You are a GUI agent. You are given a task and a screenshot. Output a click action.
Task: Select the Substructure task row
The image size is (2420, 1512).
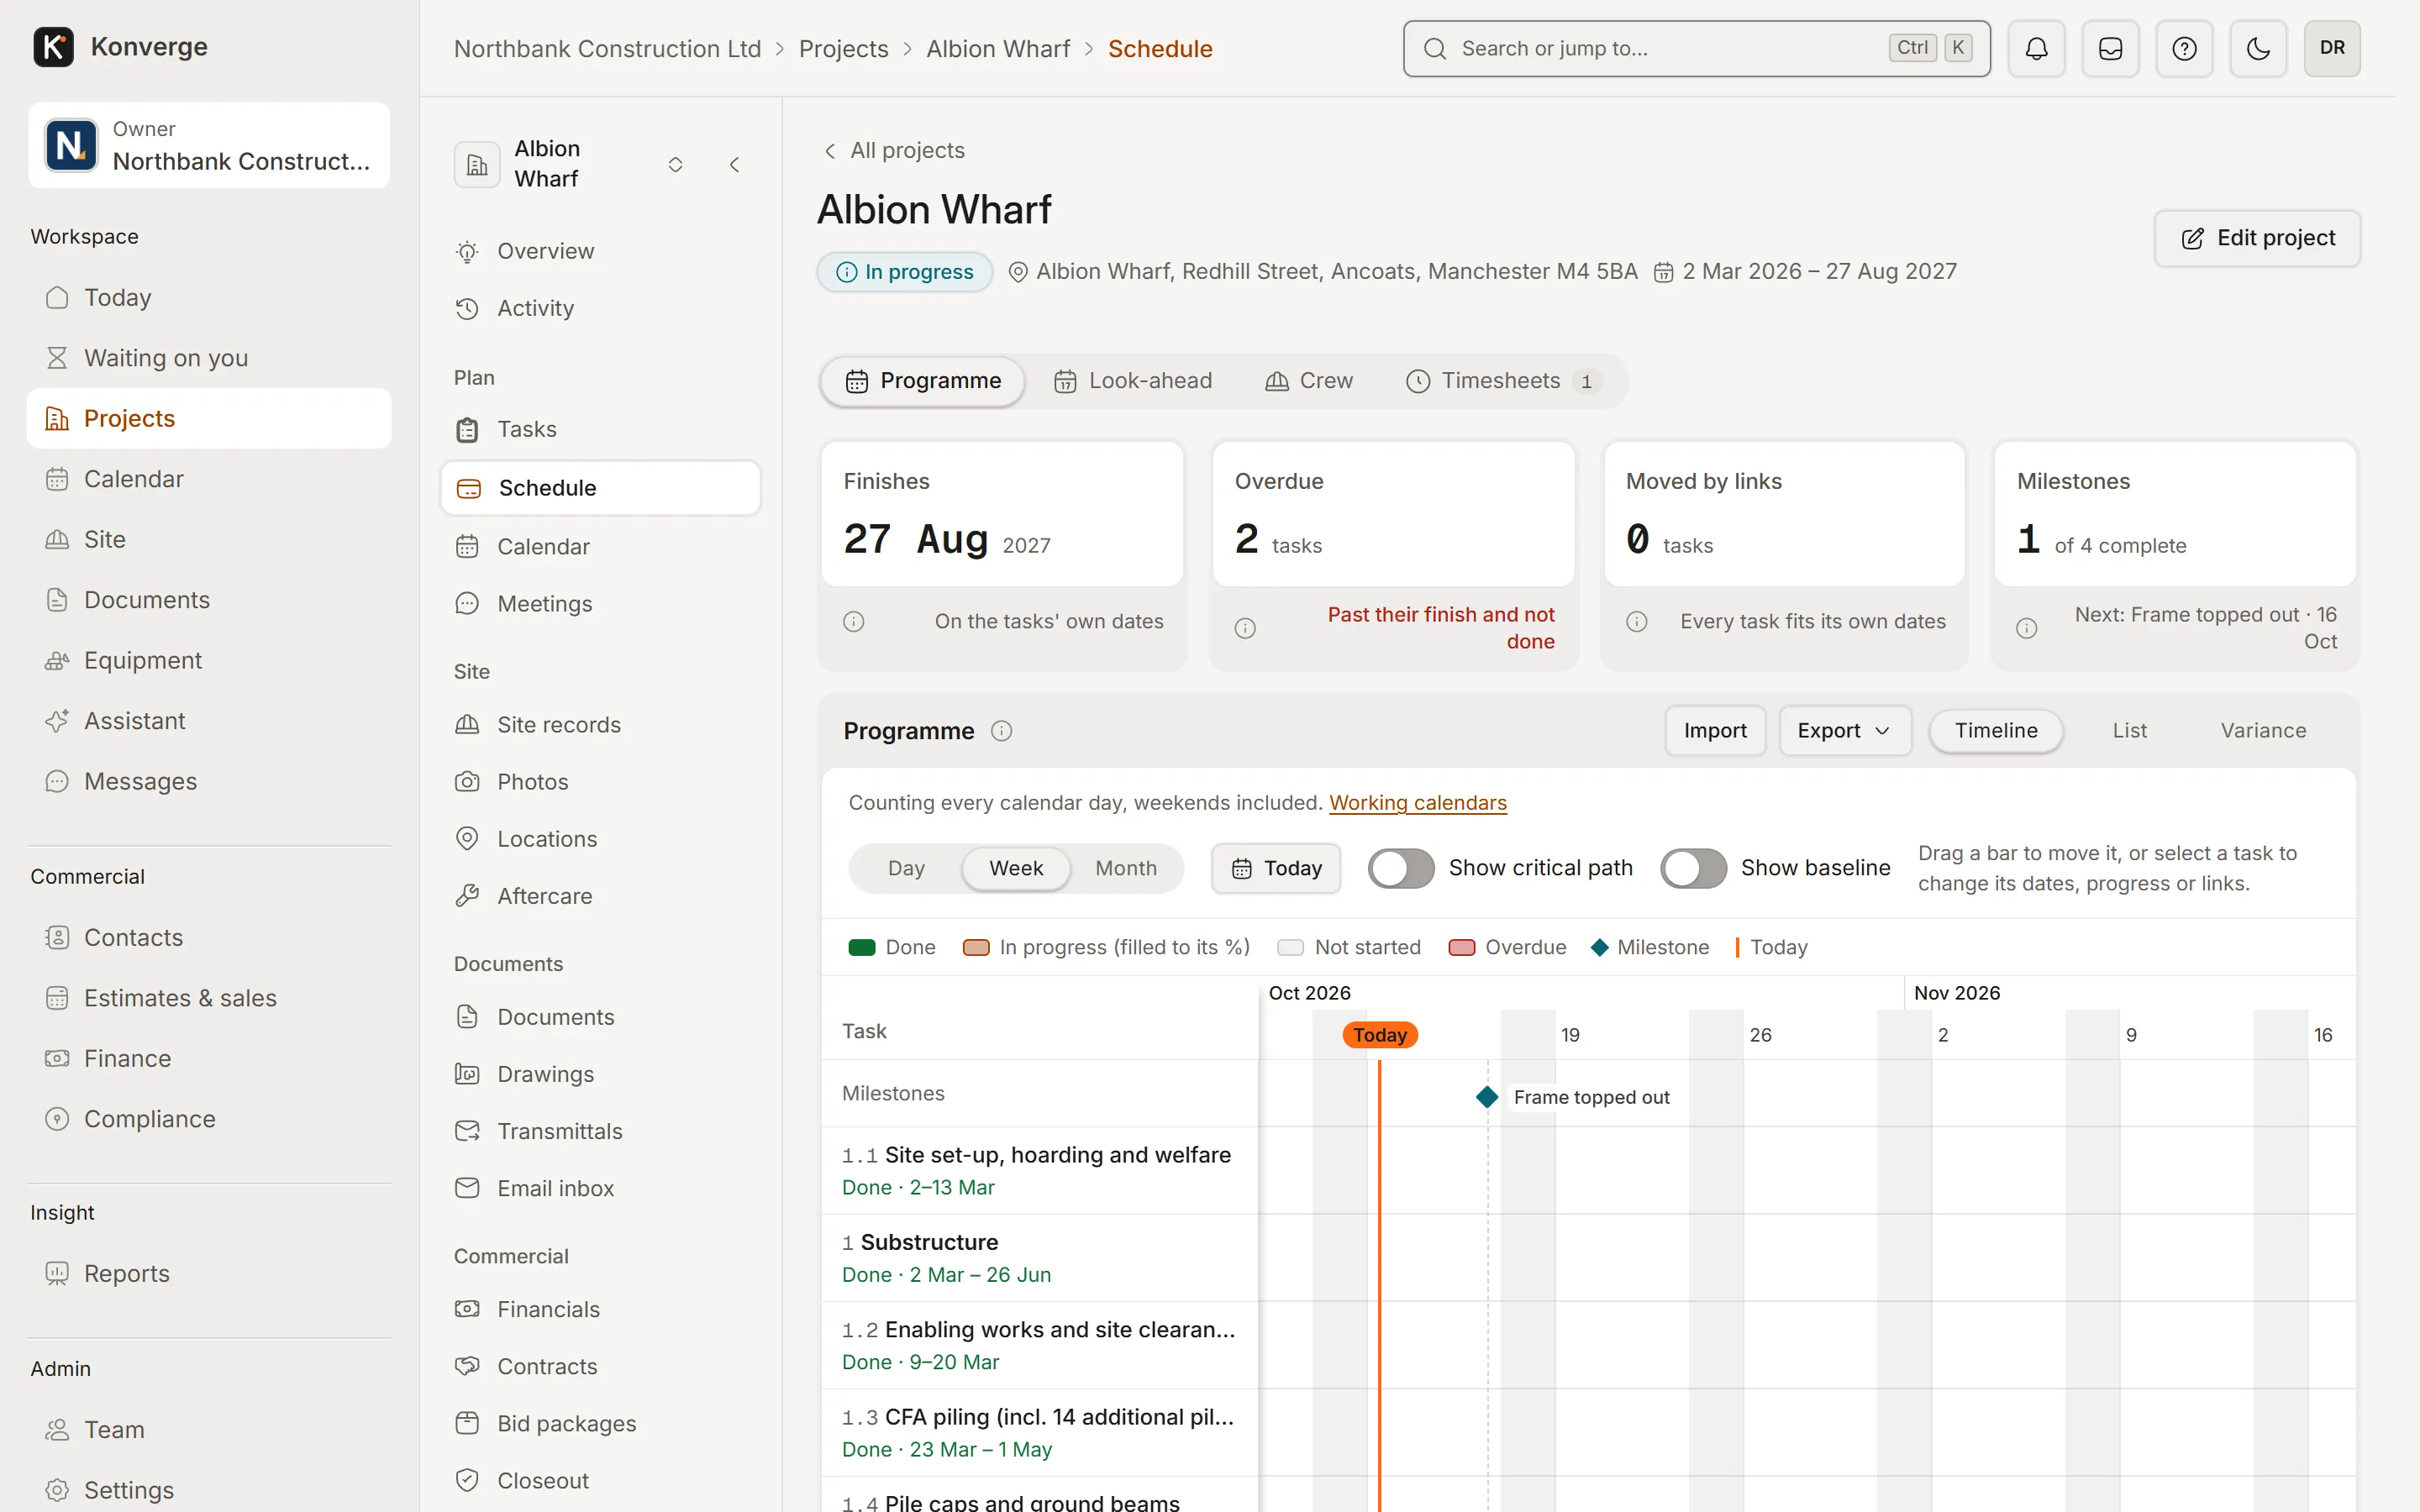(x=1039, y=1258)
